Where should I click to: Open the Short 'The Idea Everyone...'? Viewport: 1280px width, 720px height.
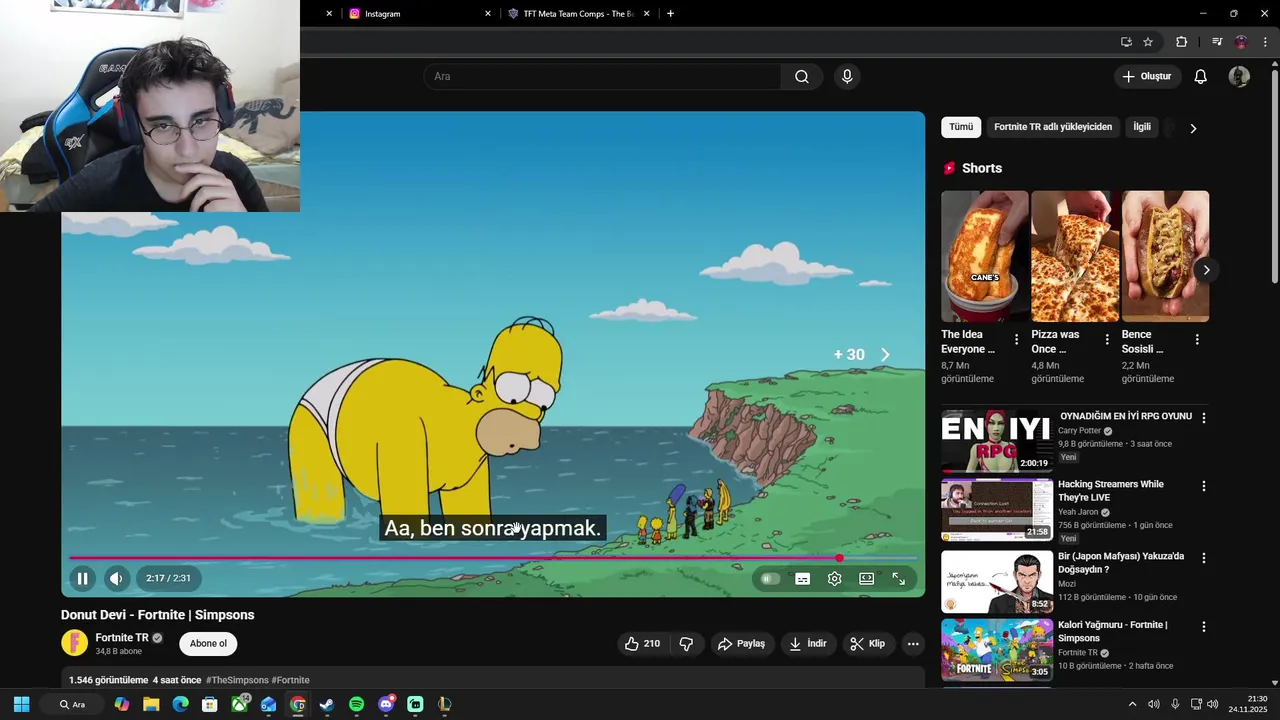click(x=984, y=256)
